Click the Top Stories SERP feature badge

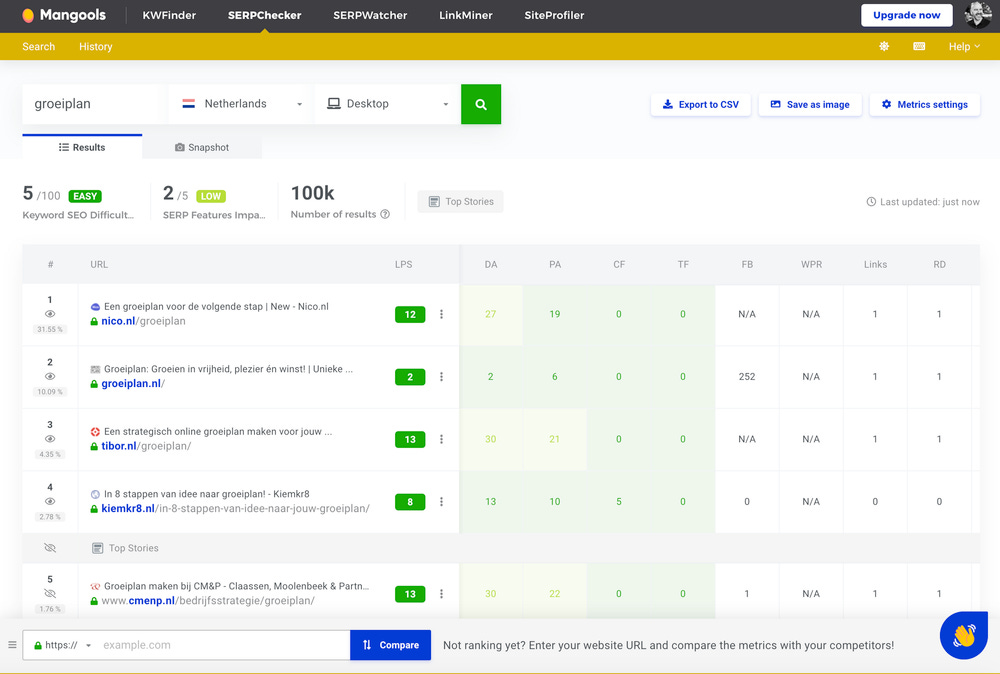pyautogui.click(x=460, y=201)
